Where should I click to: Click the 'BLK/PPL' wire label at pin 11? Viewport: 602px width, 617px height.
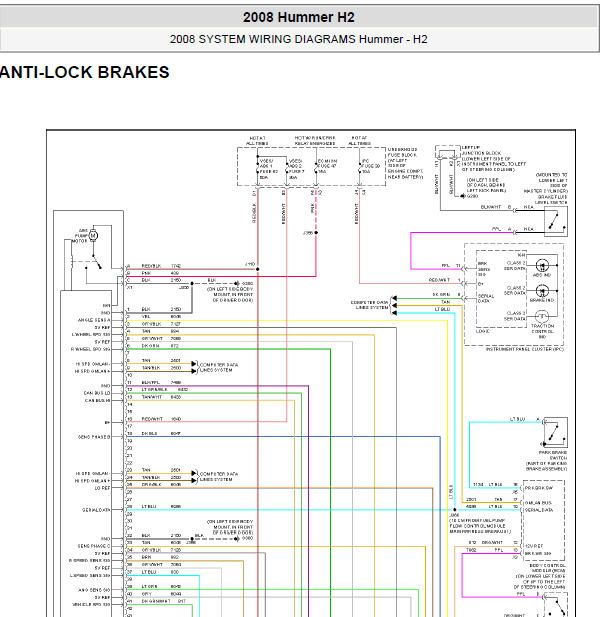click(150, 382)
